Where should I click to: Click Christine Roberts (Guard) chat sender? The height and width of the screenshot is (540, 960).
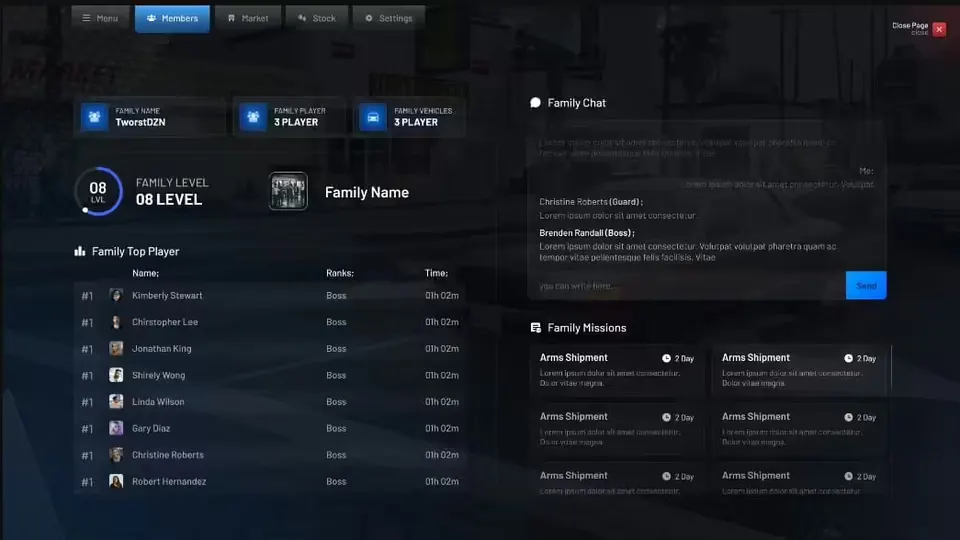point(591,201)
